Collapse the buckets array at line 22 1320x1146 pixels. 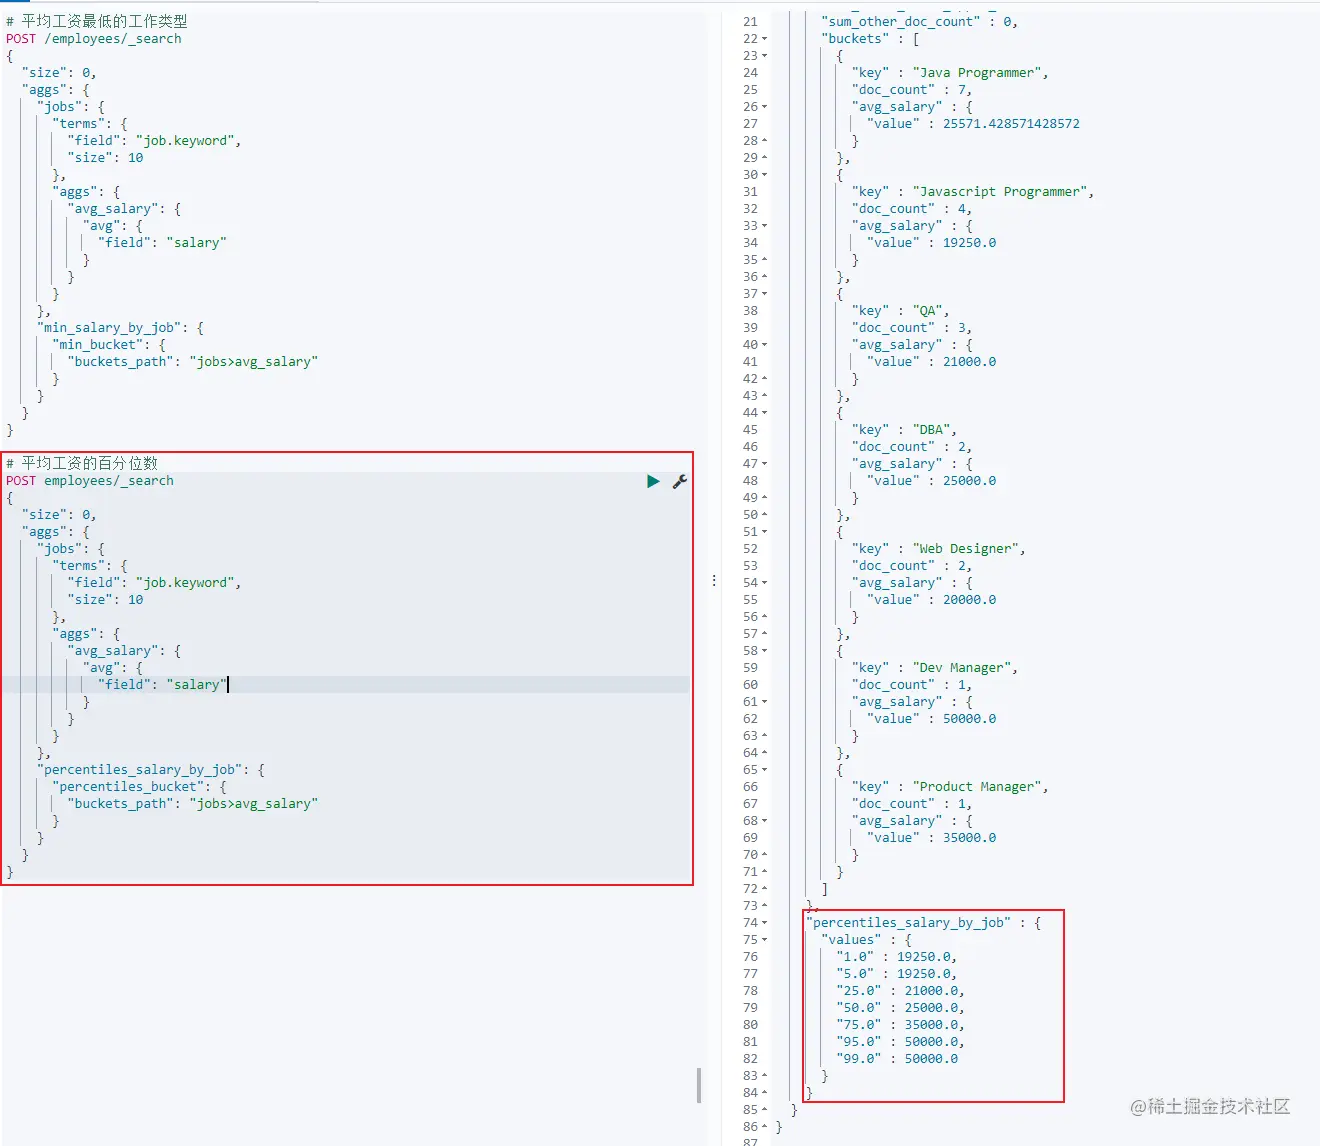pyautogui.click(x=765, y=39)
